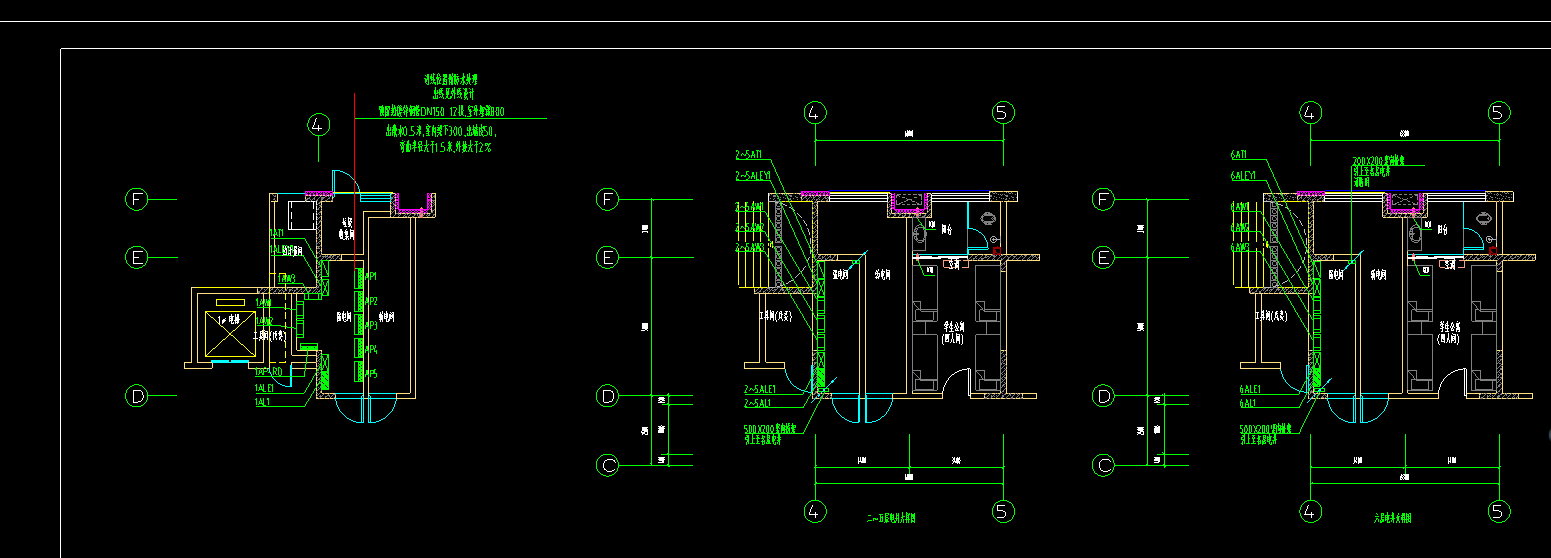
Task: Click the DN150 steel pipe note text
Action: coord(440,112)
